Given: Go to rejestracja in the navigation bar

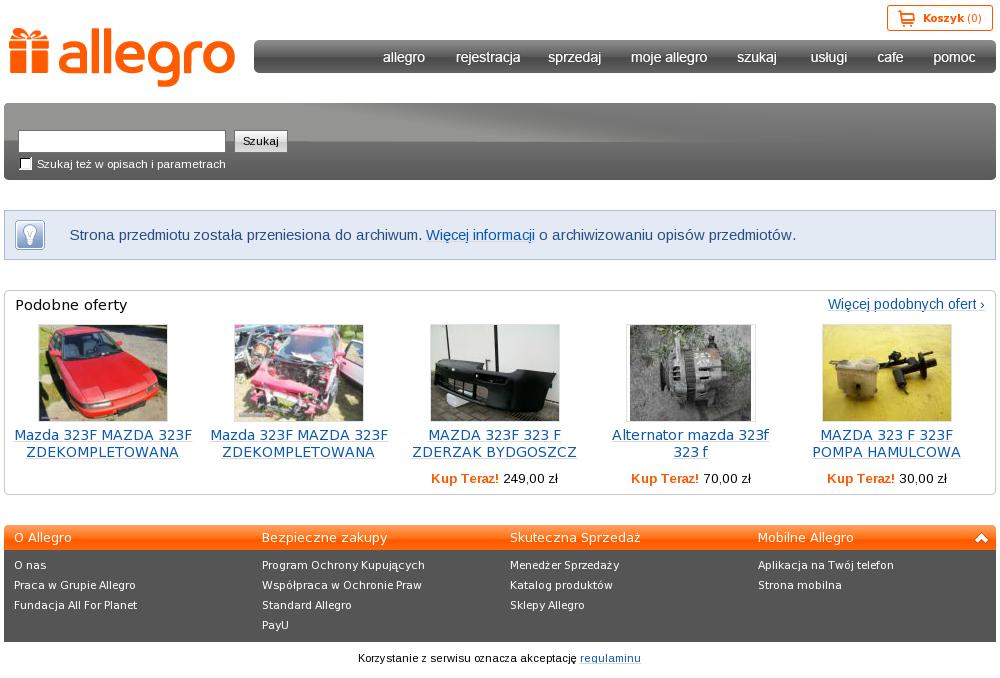Looking at the screenshot, I should click(488, 57).
